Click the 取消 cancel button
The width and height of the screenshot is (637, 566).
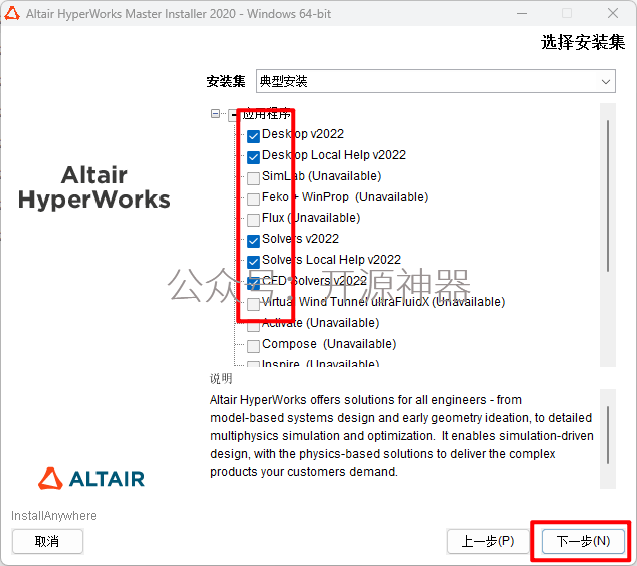(x=47, y=541)
